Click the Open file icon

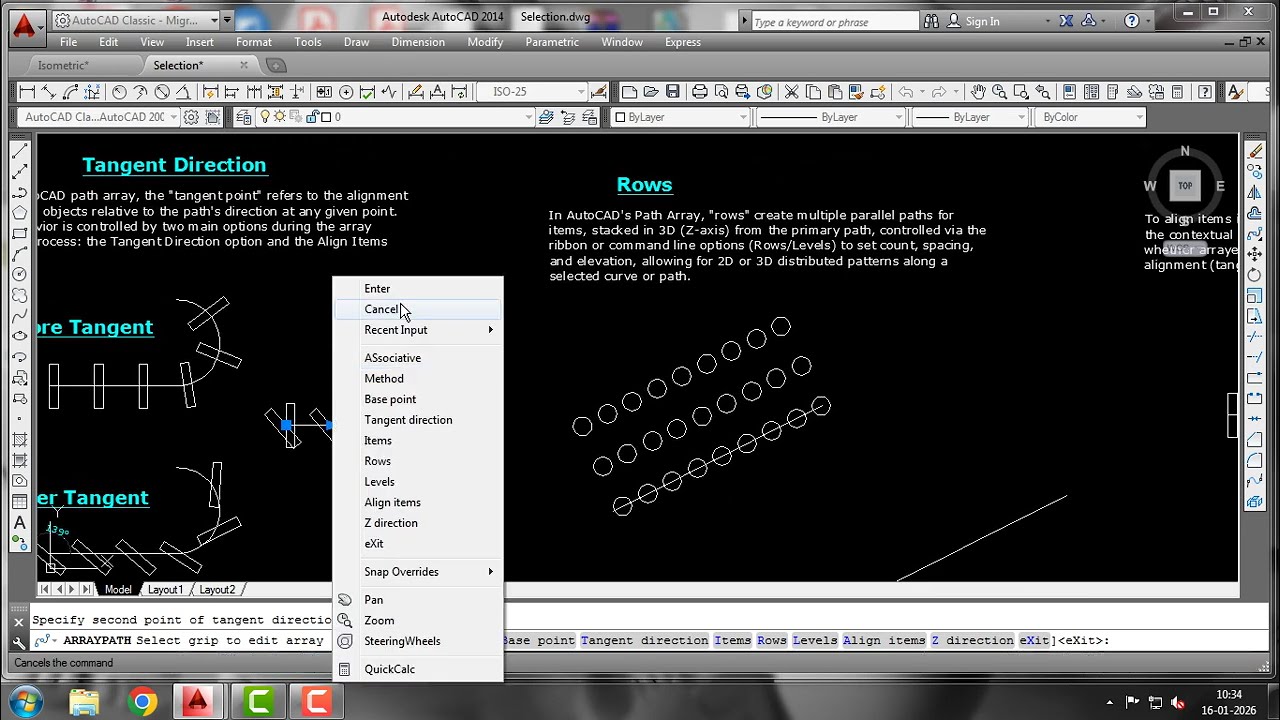click(651, 92)
